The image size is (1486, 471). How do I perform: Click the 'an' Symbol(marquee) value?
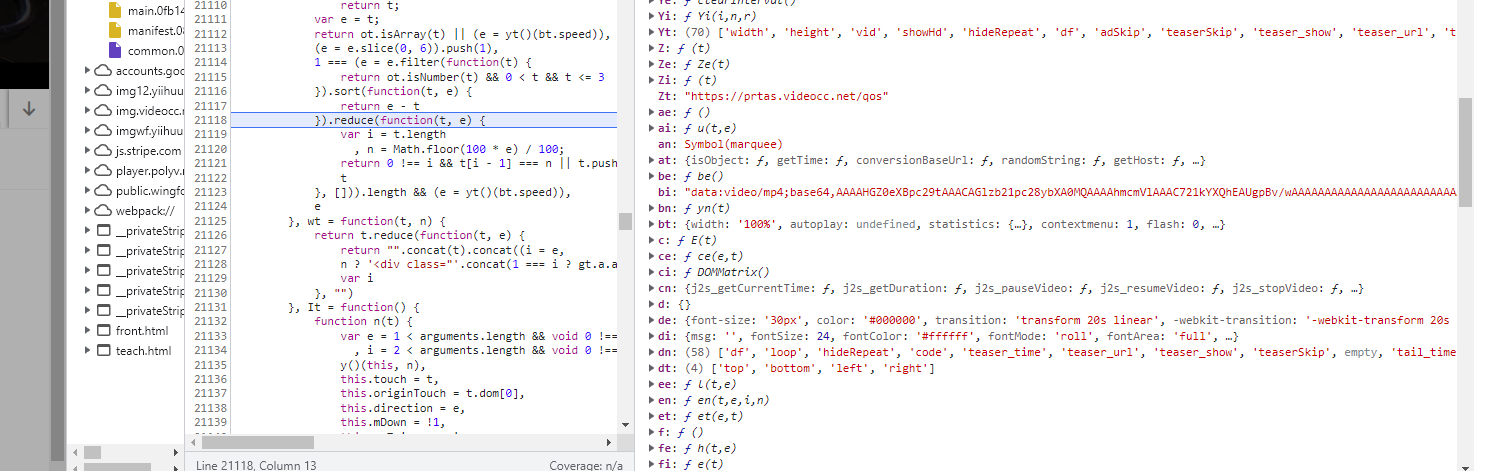coord(734,144)
